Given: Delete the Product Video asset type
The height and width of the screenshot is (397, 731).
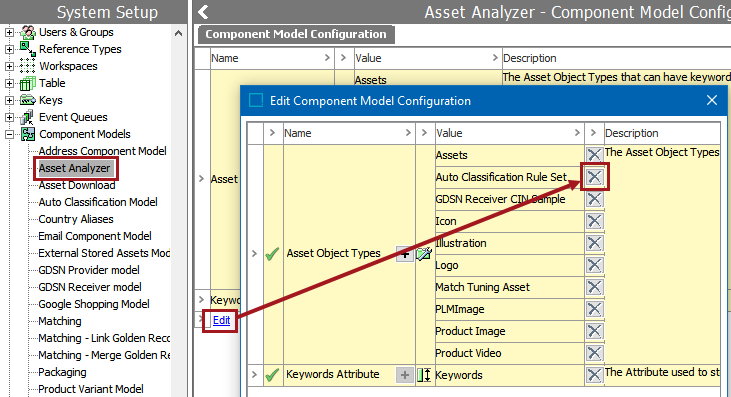Looking at the screenshot, I should point(594,353).
